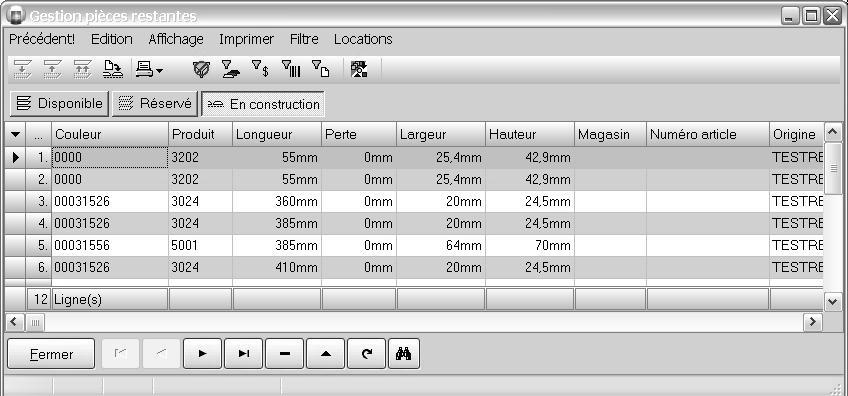848x396 pixels.
Task: Click the minus (delete record) button
Action: click(x=284, y=354)
